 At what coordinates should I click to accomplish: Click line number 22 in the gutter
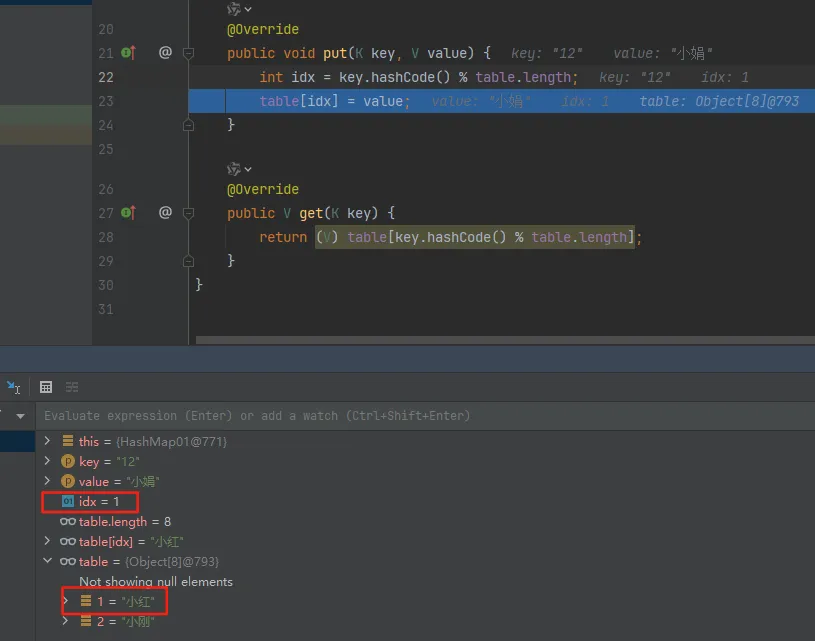[106, 77]
